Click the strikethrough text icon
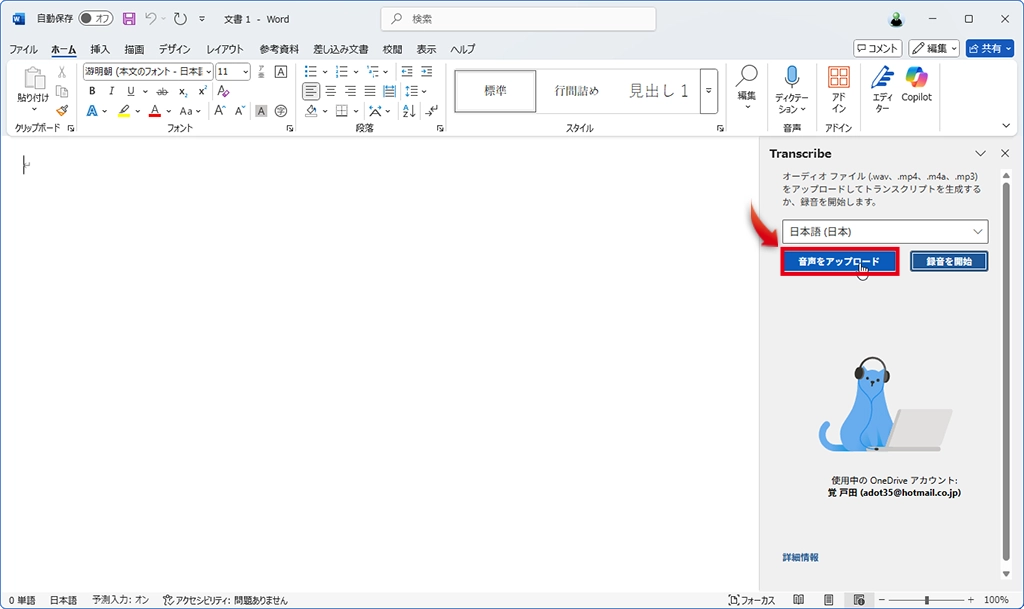 point(162,91)
